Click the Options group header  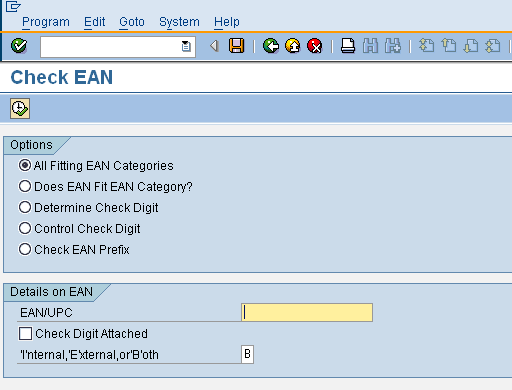click(x=31, y=145)
